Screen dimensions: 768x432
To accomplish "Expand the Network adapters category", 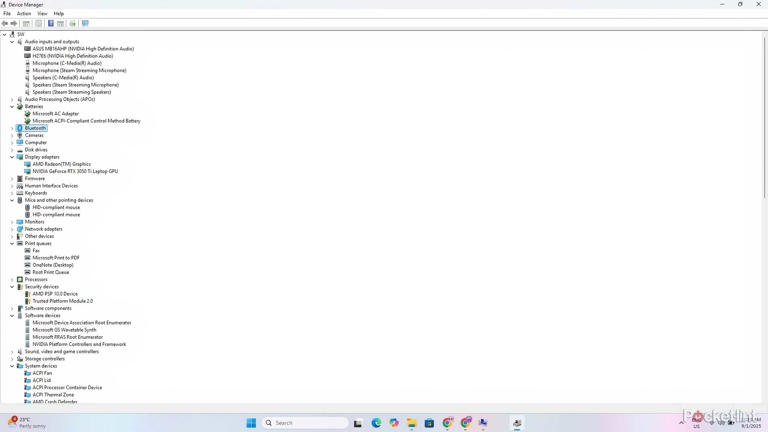I will coord(12,229).
